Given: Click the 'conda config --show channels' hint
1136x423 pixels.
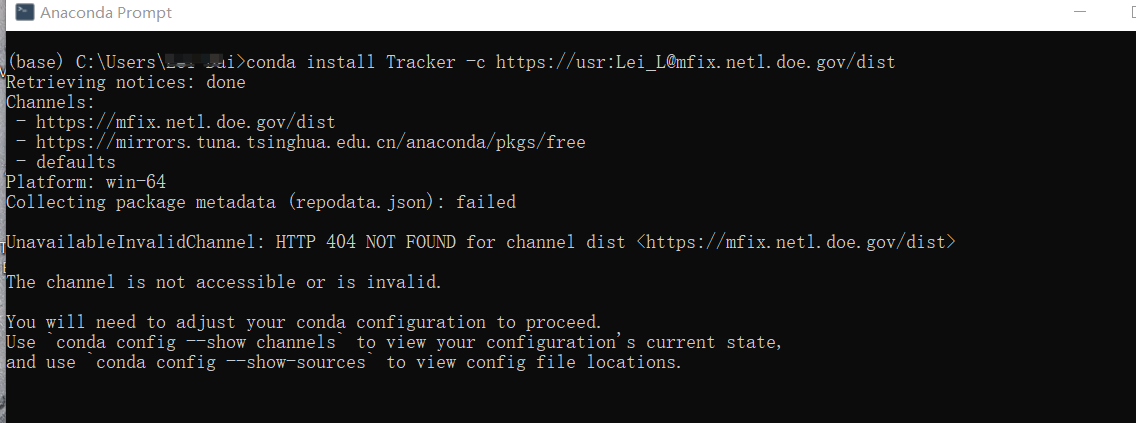Looking at the screenshot, I should tap(196, 342).
